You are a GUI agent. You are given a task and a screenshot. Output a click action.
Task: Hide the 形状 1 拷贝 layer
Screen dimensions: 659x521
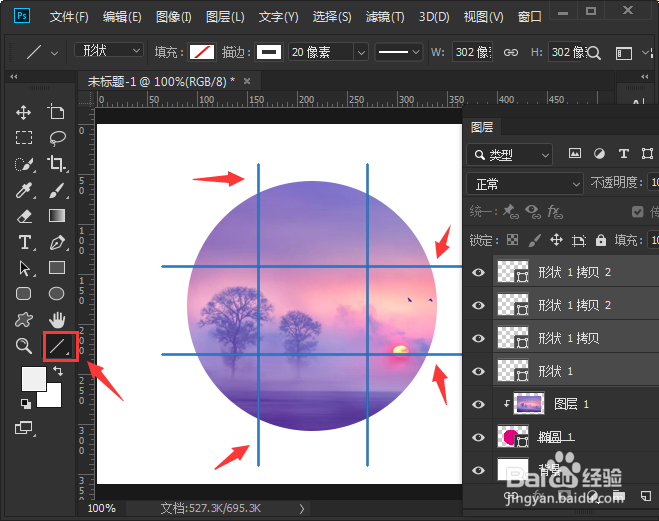pyautogui.click(x=478, y=338)
